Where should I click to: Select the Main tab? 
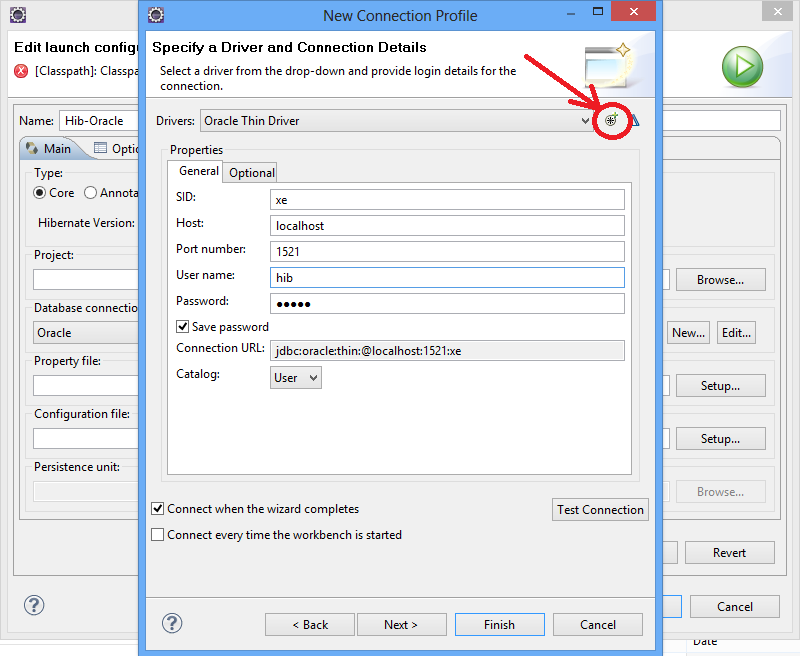tap(53, 147)
